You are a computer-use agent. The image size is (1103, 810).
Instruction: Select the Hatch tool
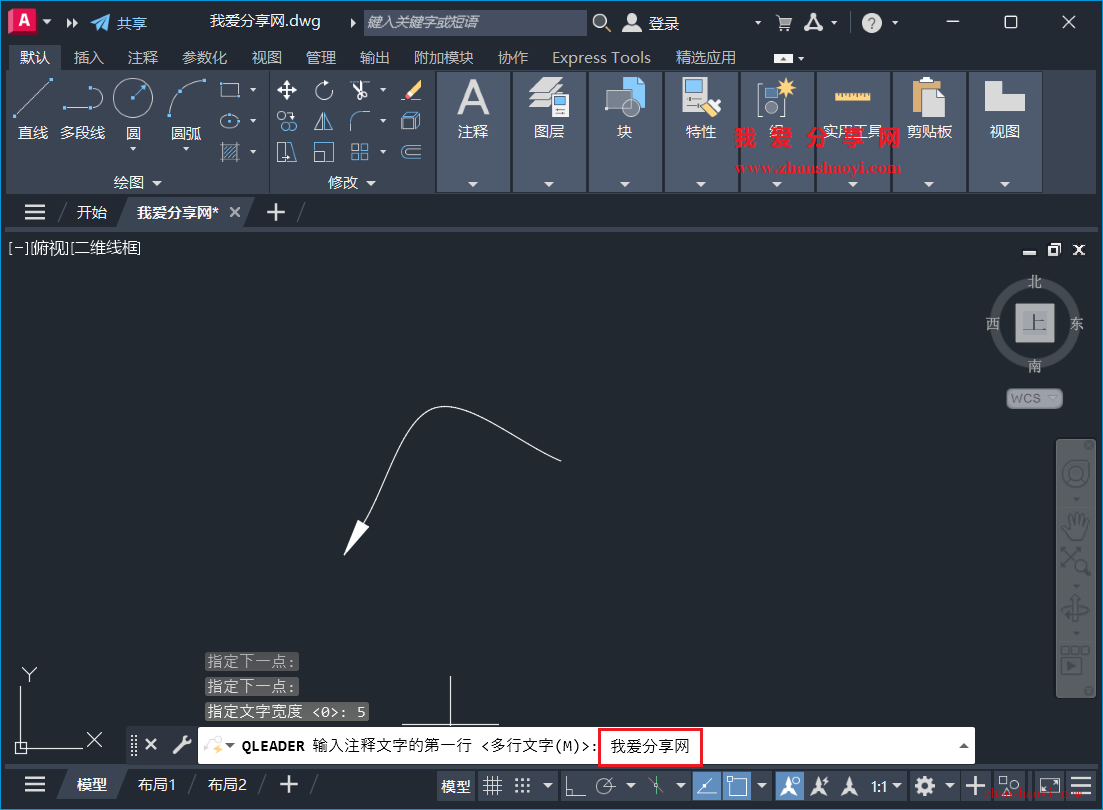coord(230,151)
